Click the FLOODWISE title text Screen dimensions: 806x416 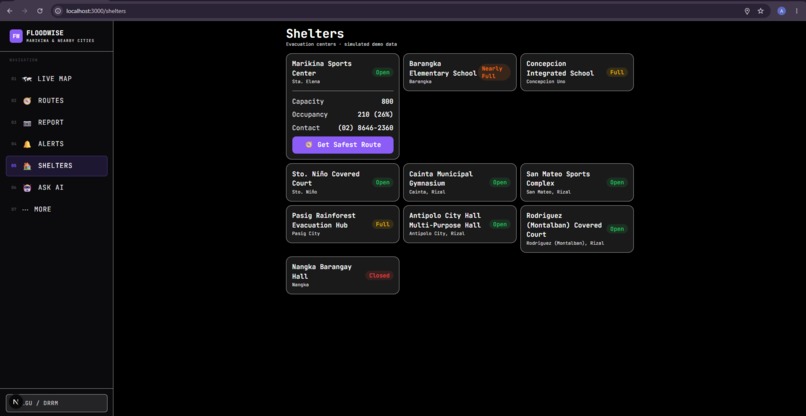click(45, 33)
